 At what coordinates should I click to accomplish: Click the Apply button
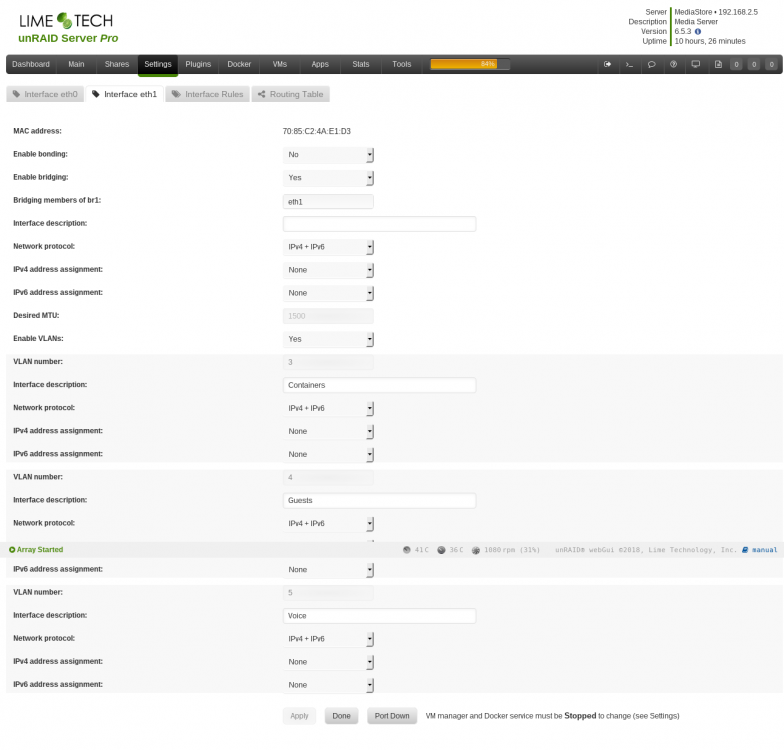[300, 716]
